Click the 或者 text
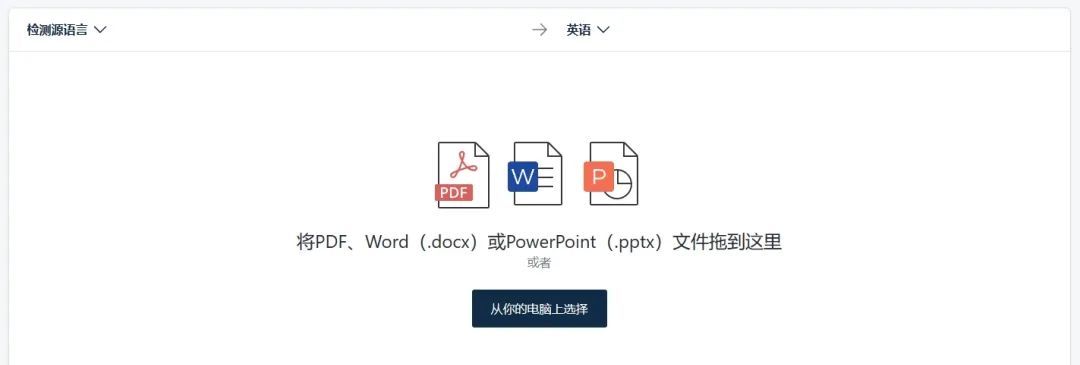Screen dimensions: 1080x365 coord(539,262)
